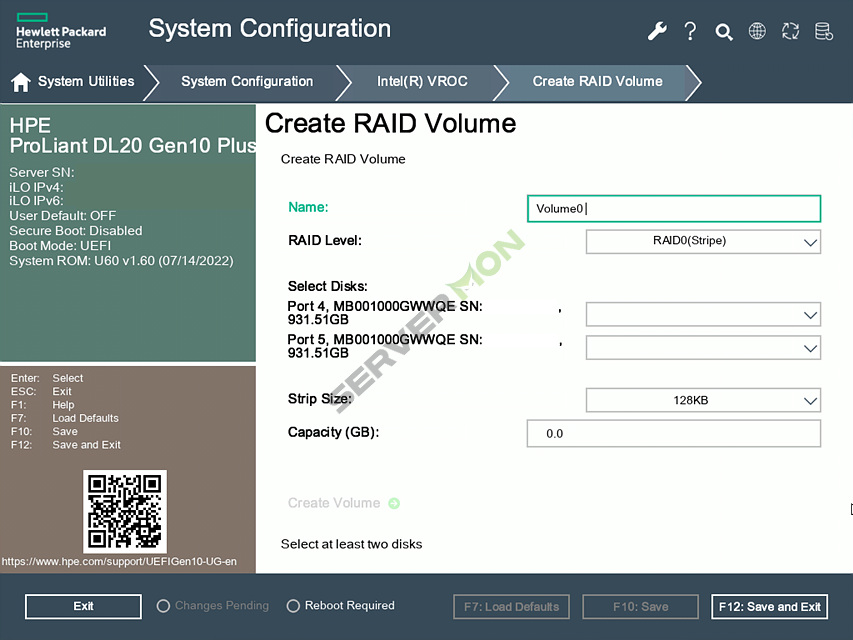Click the 'Create RAID Volume' page heading
Viewport: 853px width, 640px height.
pyautogui.click(x=390, y=124)
